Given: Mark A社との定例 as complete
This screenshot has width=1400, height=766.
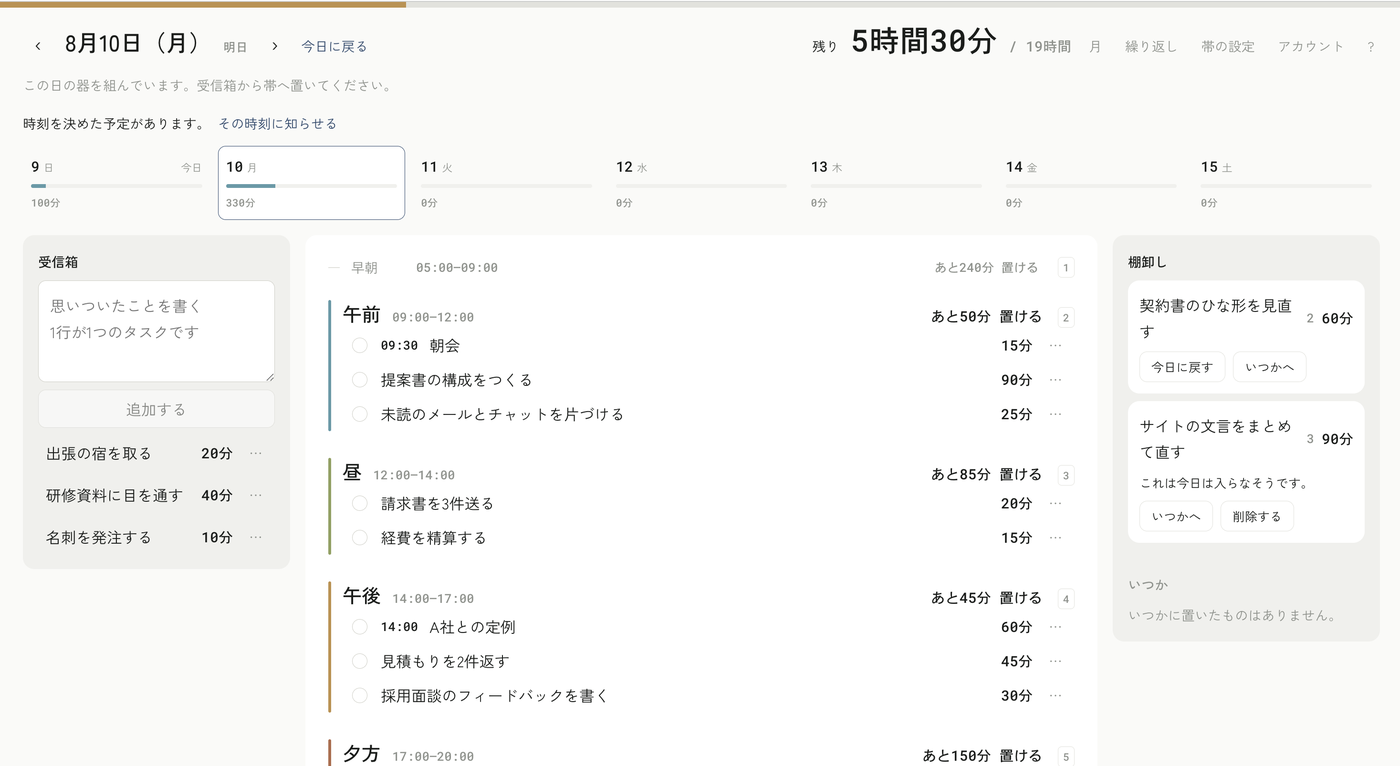Looking at the screenshot, I should pos(360,627).
